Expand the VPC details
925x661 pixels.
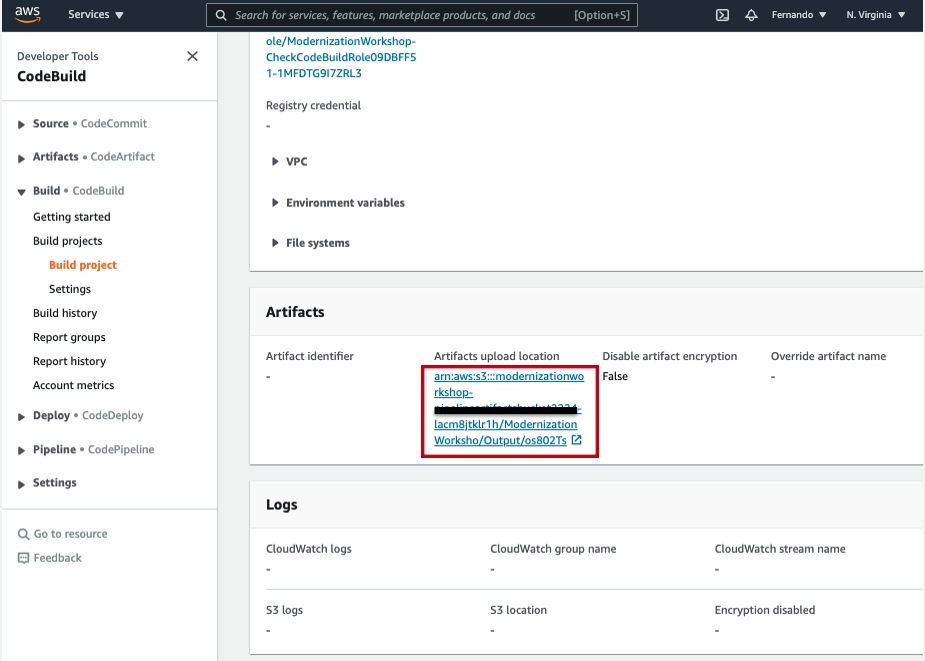click(x=289, y=161)
